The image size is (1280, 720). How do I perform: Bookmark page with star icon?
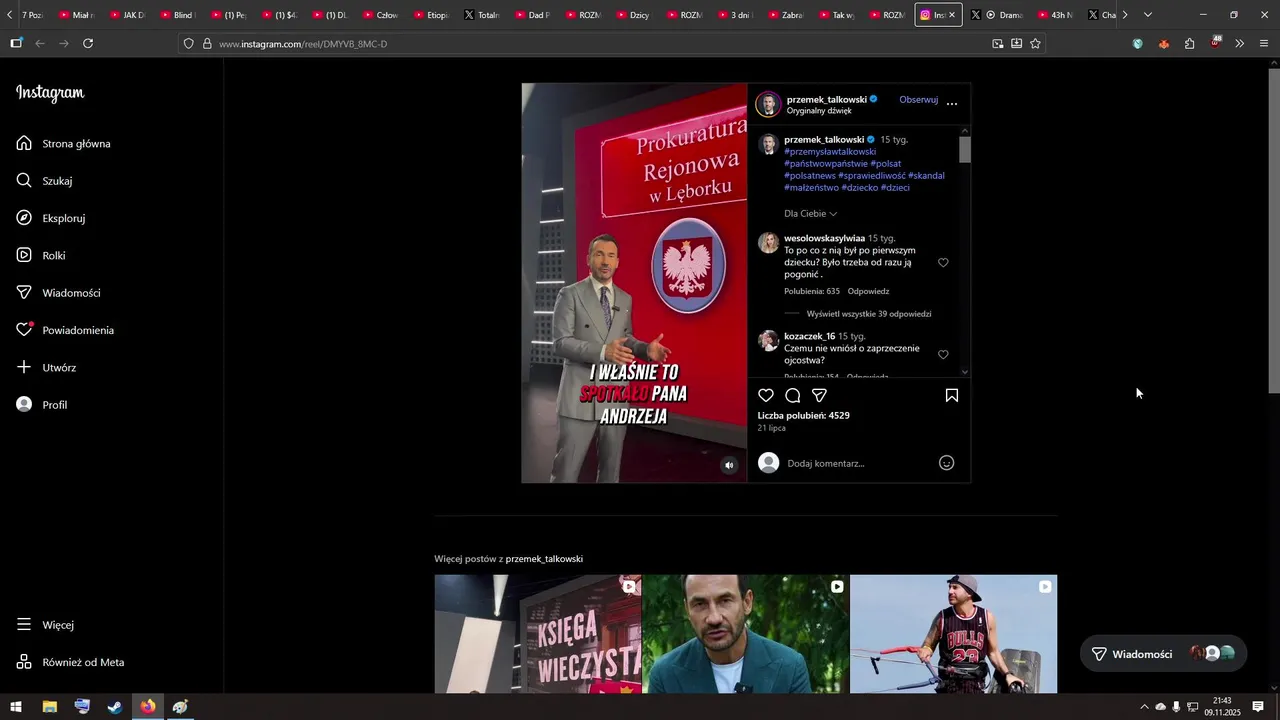(x=1035, y=44)
